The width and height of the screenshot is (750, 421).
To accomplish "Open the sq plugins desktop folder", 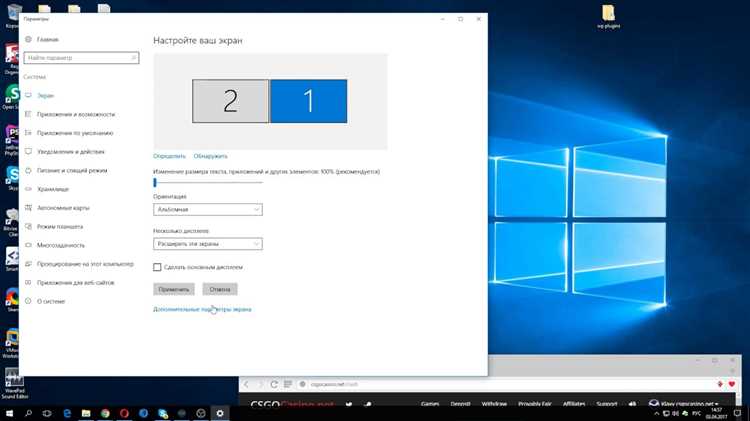I will coord(608,17).
